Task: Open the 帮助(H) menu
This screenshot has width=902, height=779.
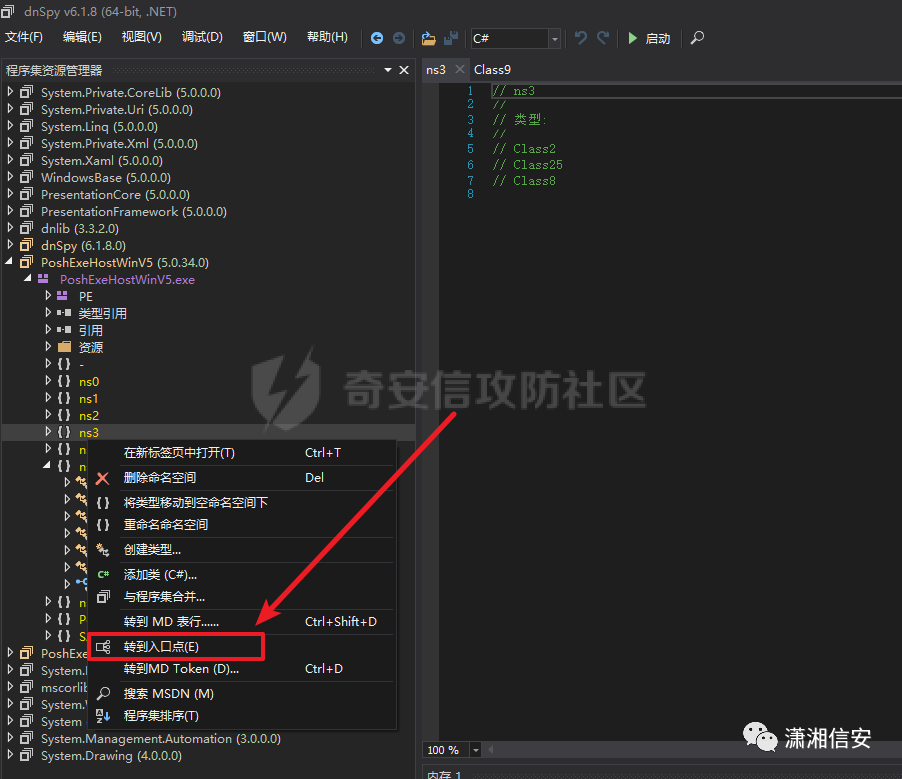Action: pos(327,37)
